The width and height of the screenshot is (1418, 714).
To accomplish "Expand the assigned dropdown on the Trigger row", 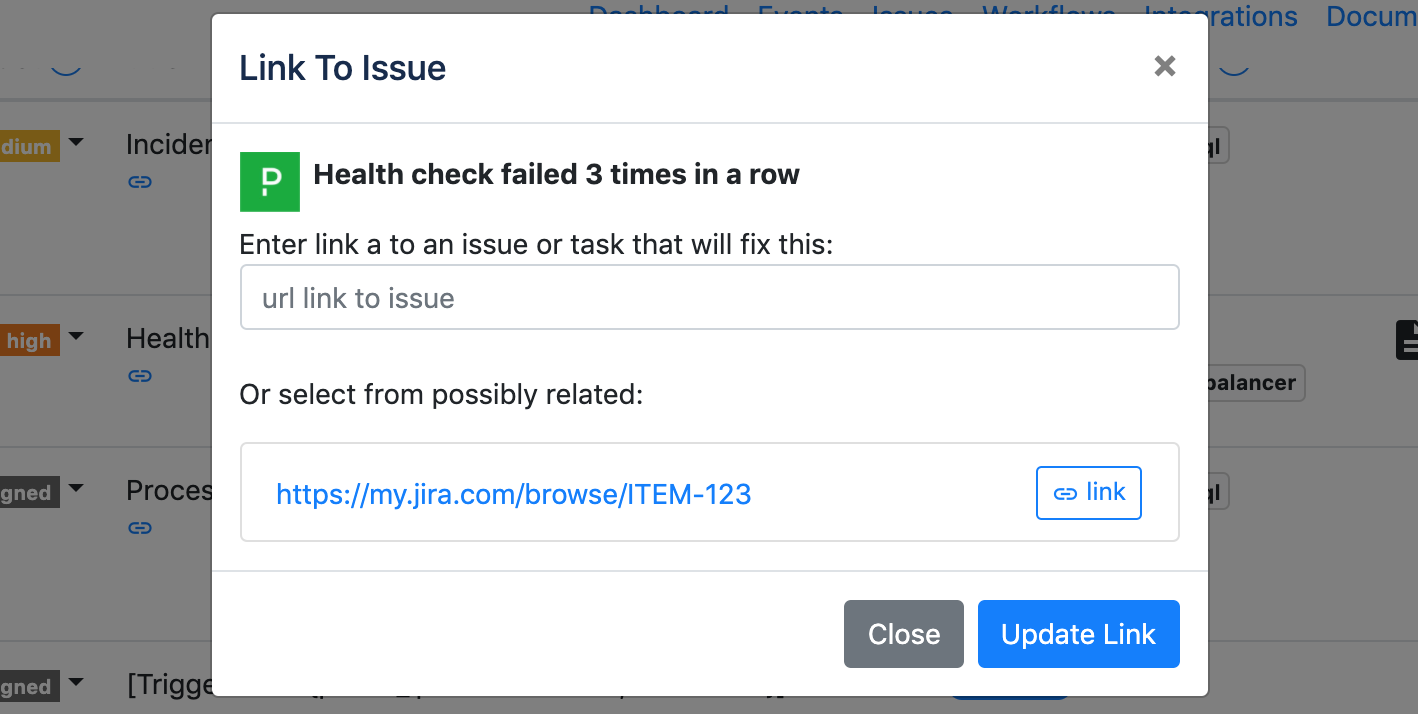I will click(76, 684).
